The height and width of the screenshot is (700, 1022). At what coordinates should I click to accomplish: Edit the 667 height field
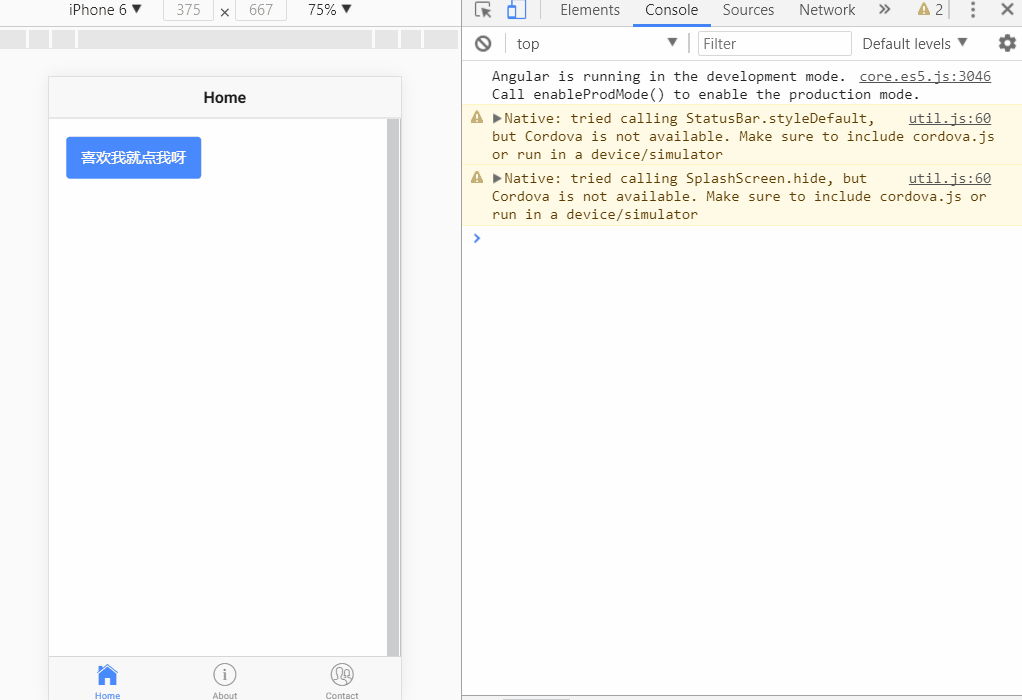(261, 10)
